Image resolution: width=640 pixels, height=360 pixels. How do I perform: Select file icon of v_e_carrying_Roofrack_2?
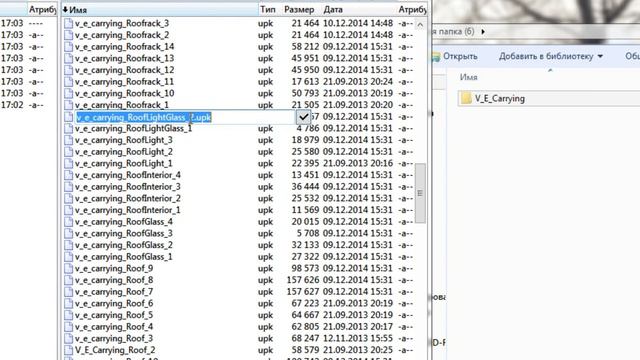click(x=69, y=35)
